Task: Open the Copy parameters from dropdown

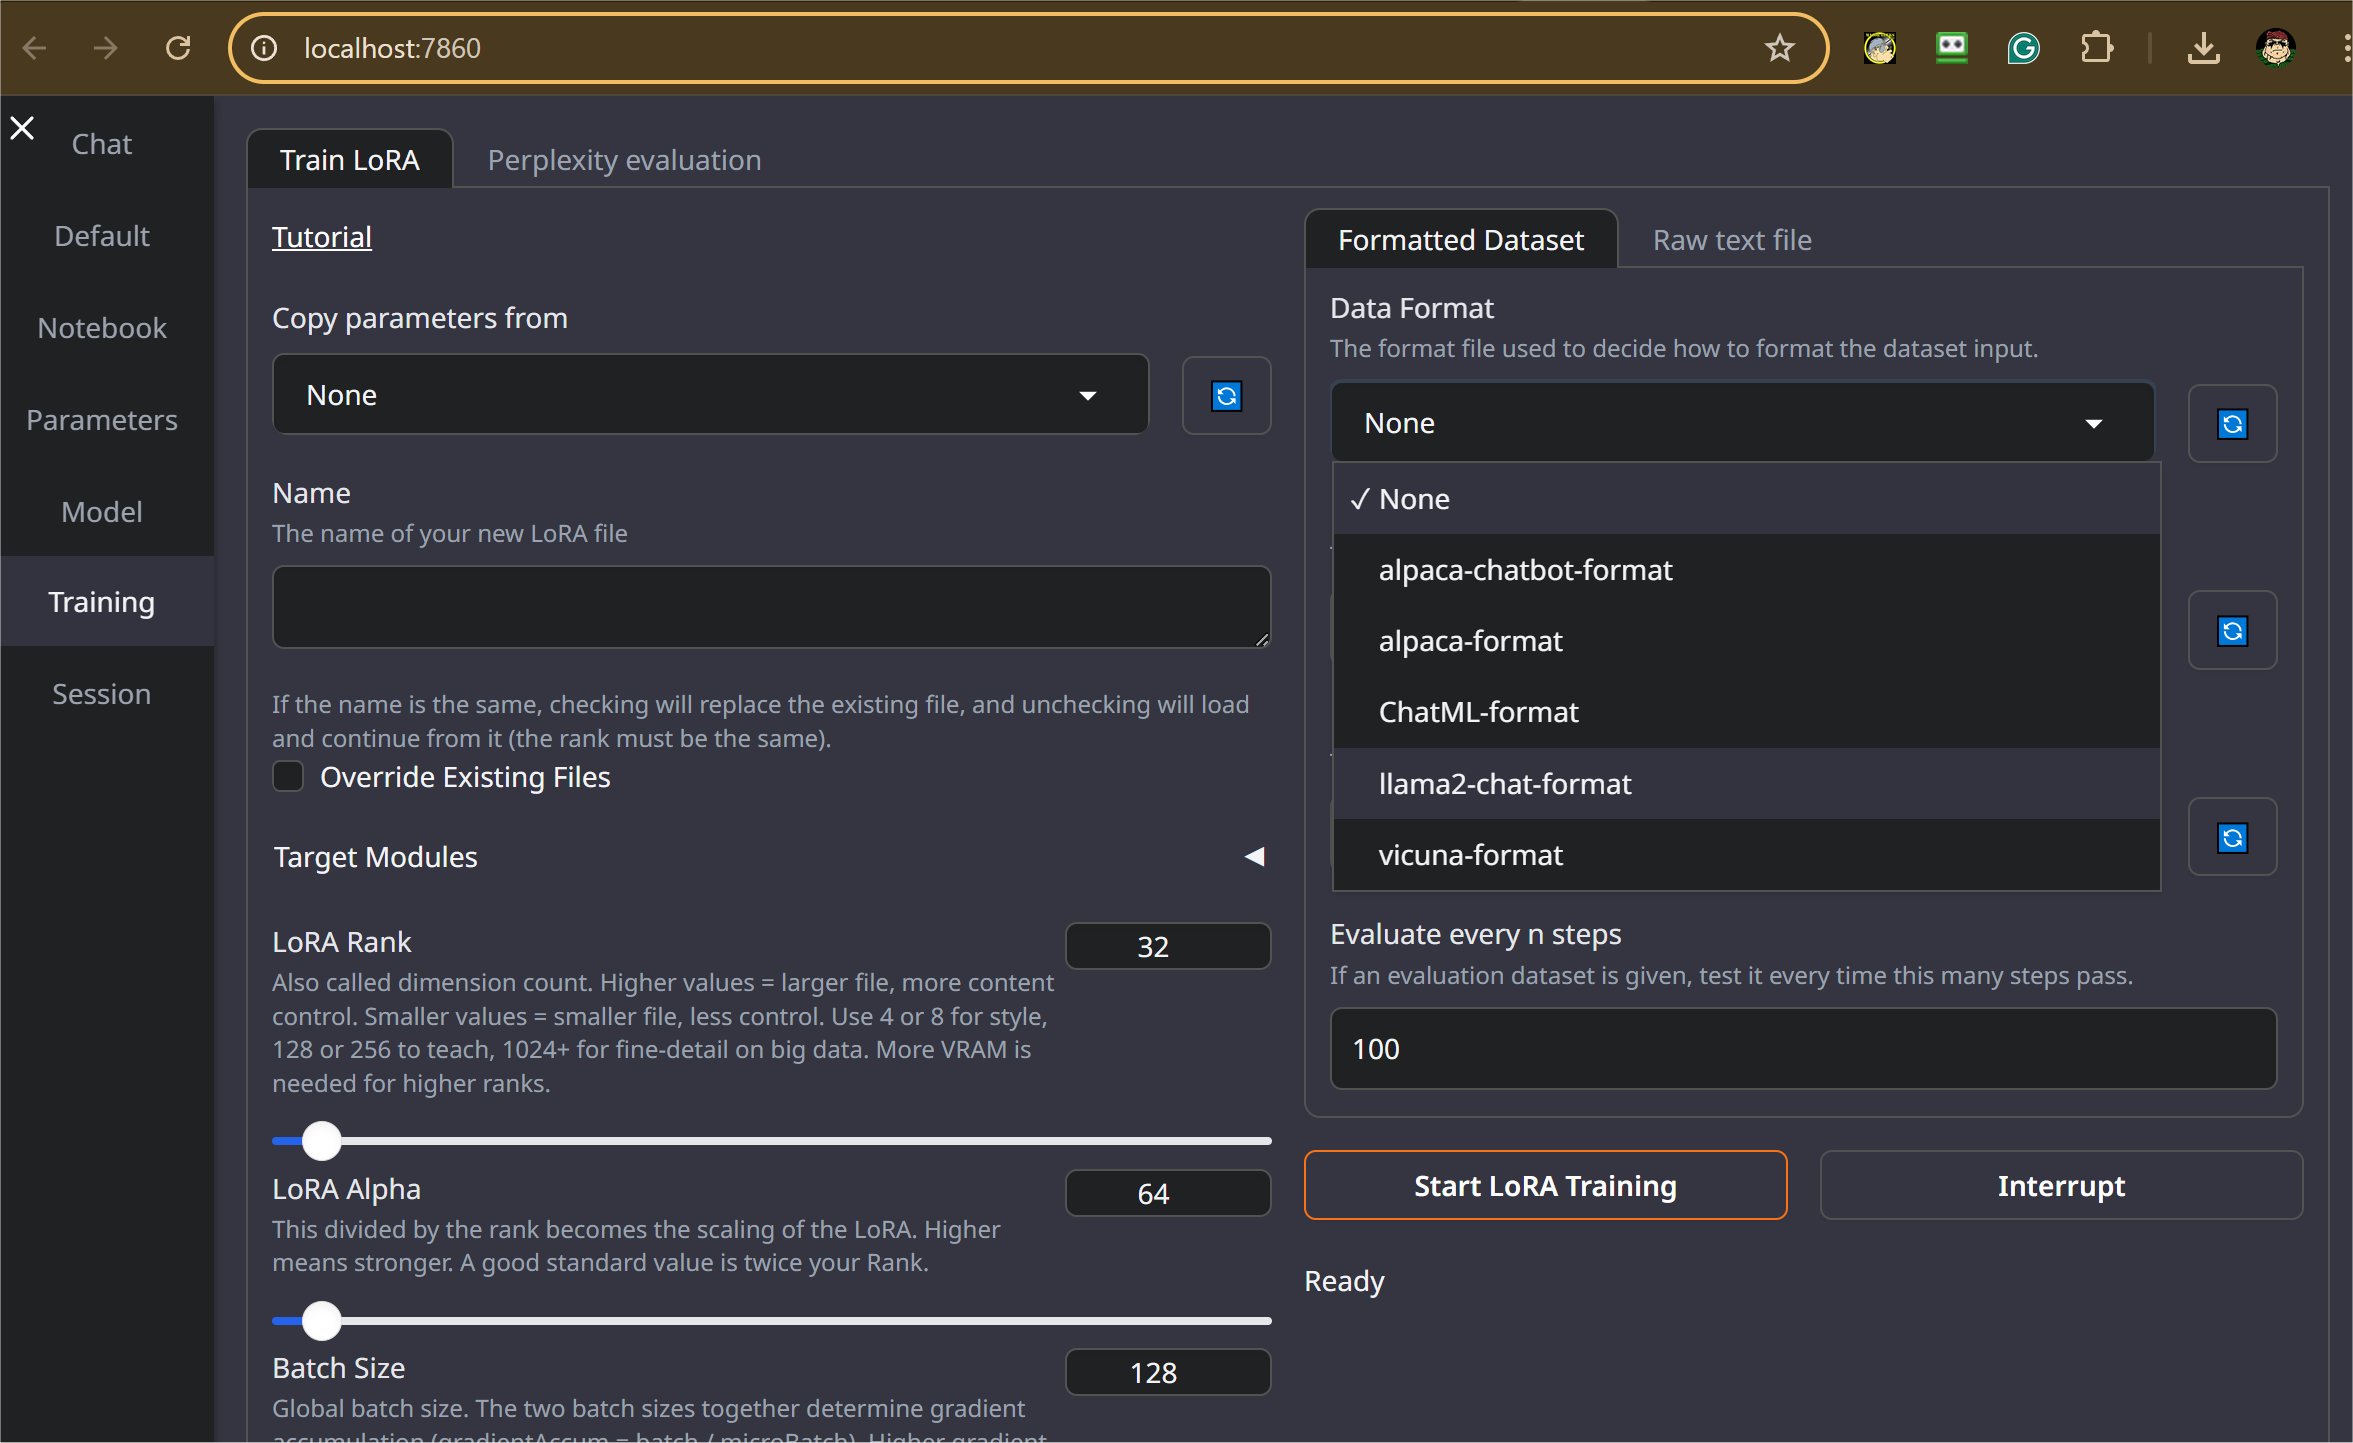Action: pyautogui.click(x=710, y=395)
